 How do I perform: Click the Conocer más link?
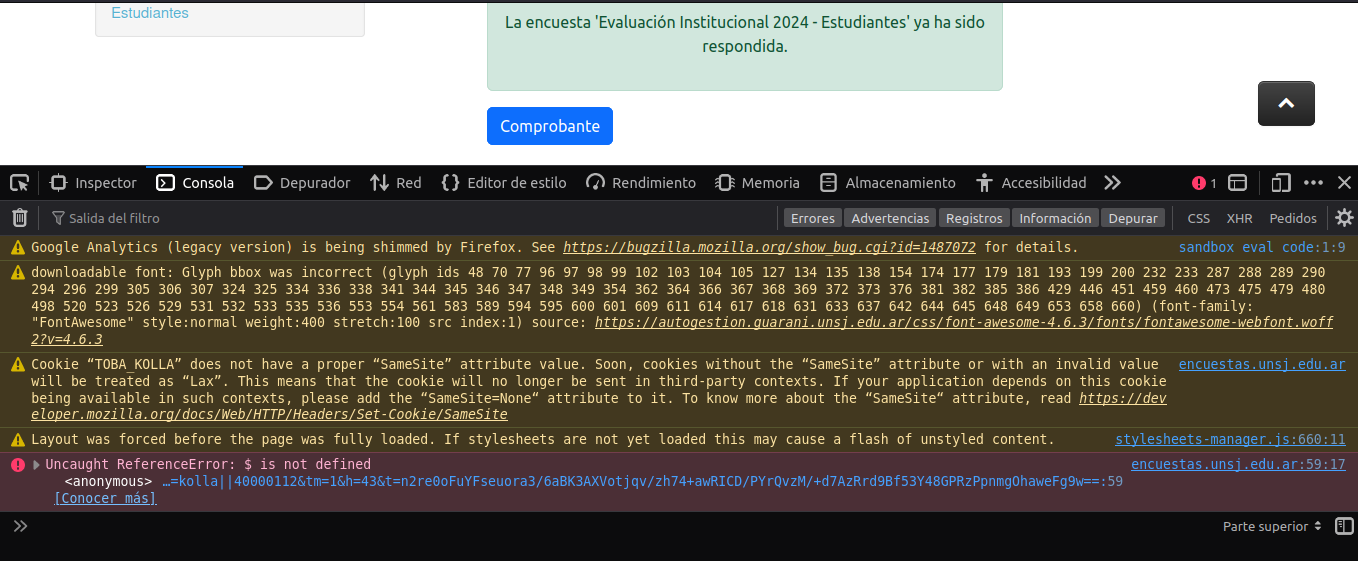click(x=105, y=498)
